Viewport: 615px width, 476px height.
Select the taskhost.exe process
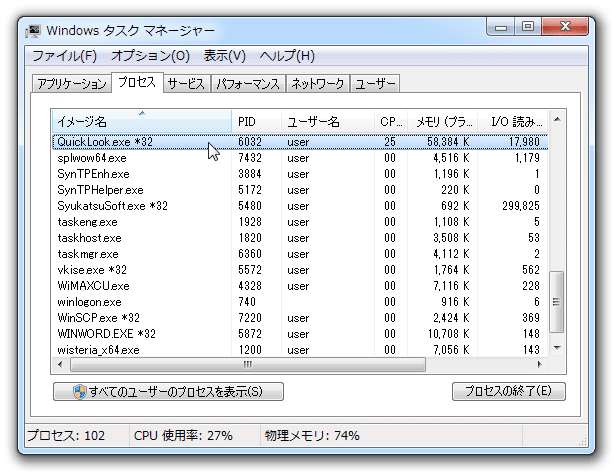coord(300,238)
